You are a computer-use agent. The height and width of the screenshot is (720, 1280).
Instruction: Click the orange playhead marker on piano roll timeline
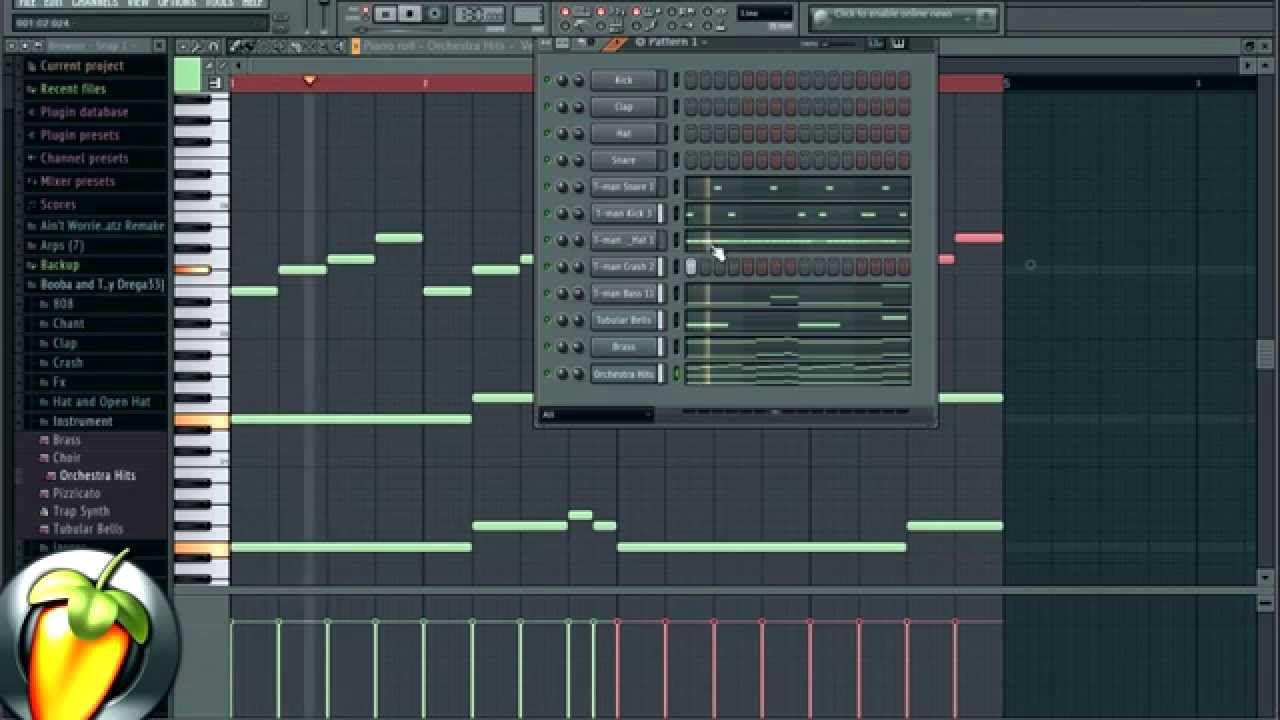309,80
